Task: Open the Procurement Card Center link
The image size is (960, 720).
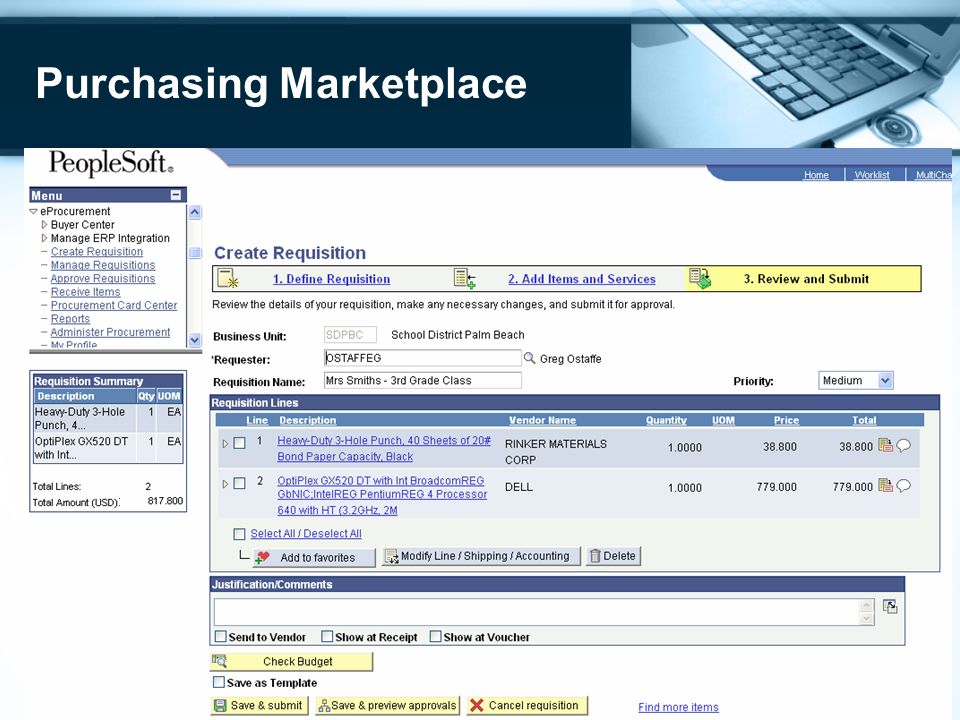Action: pyautogui.click(x=114, y=306)
